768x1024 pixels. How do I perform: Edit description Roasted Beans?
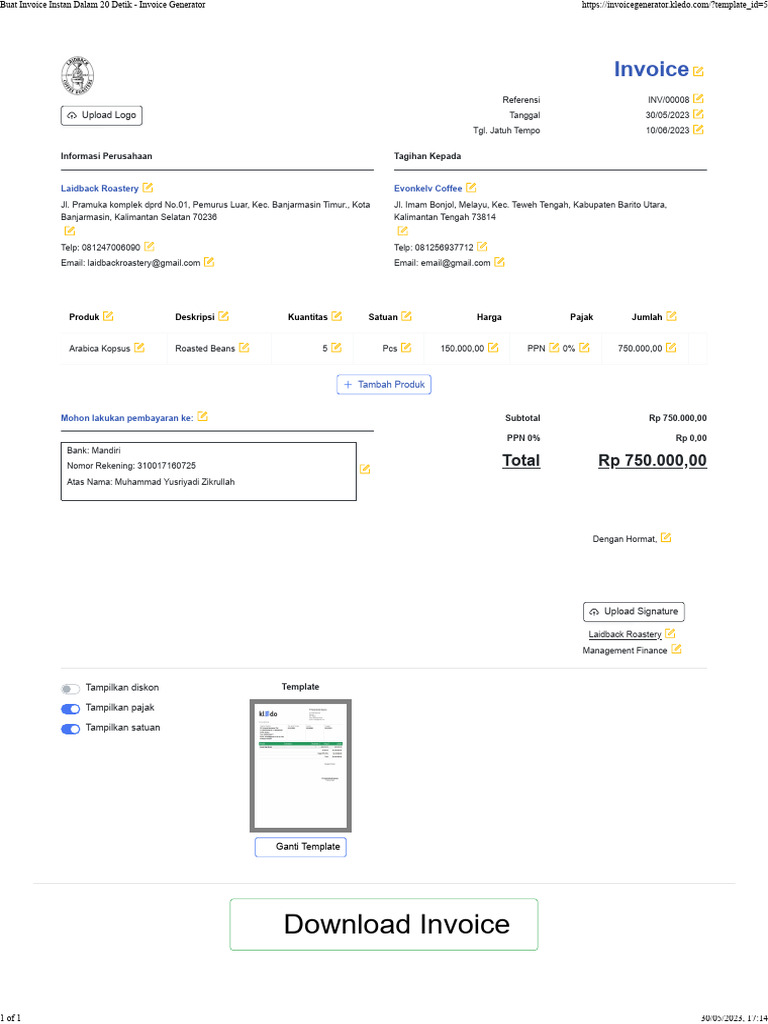(x=244, y=347)
